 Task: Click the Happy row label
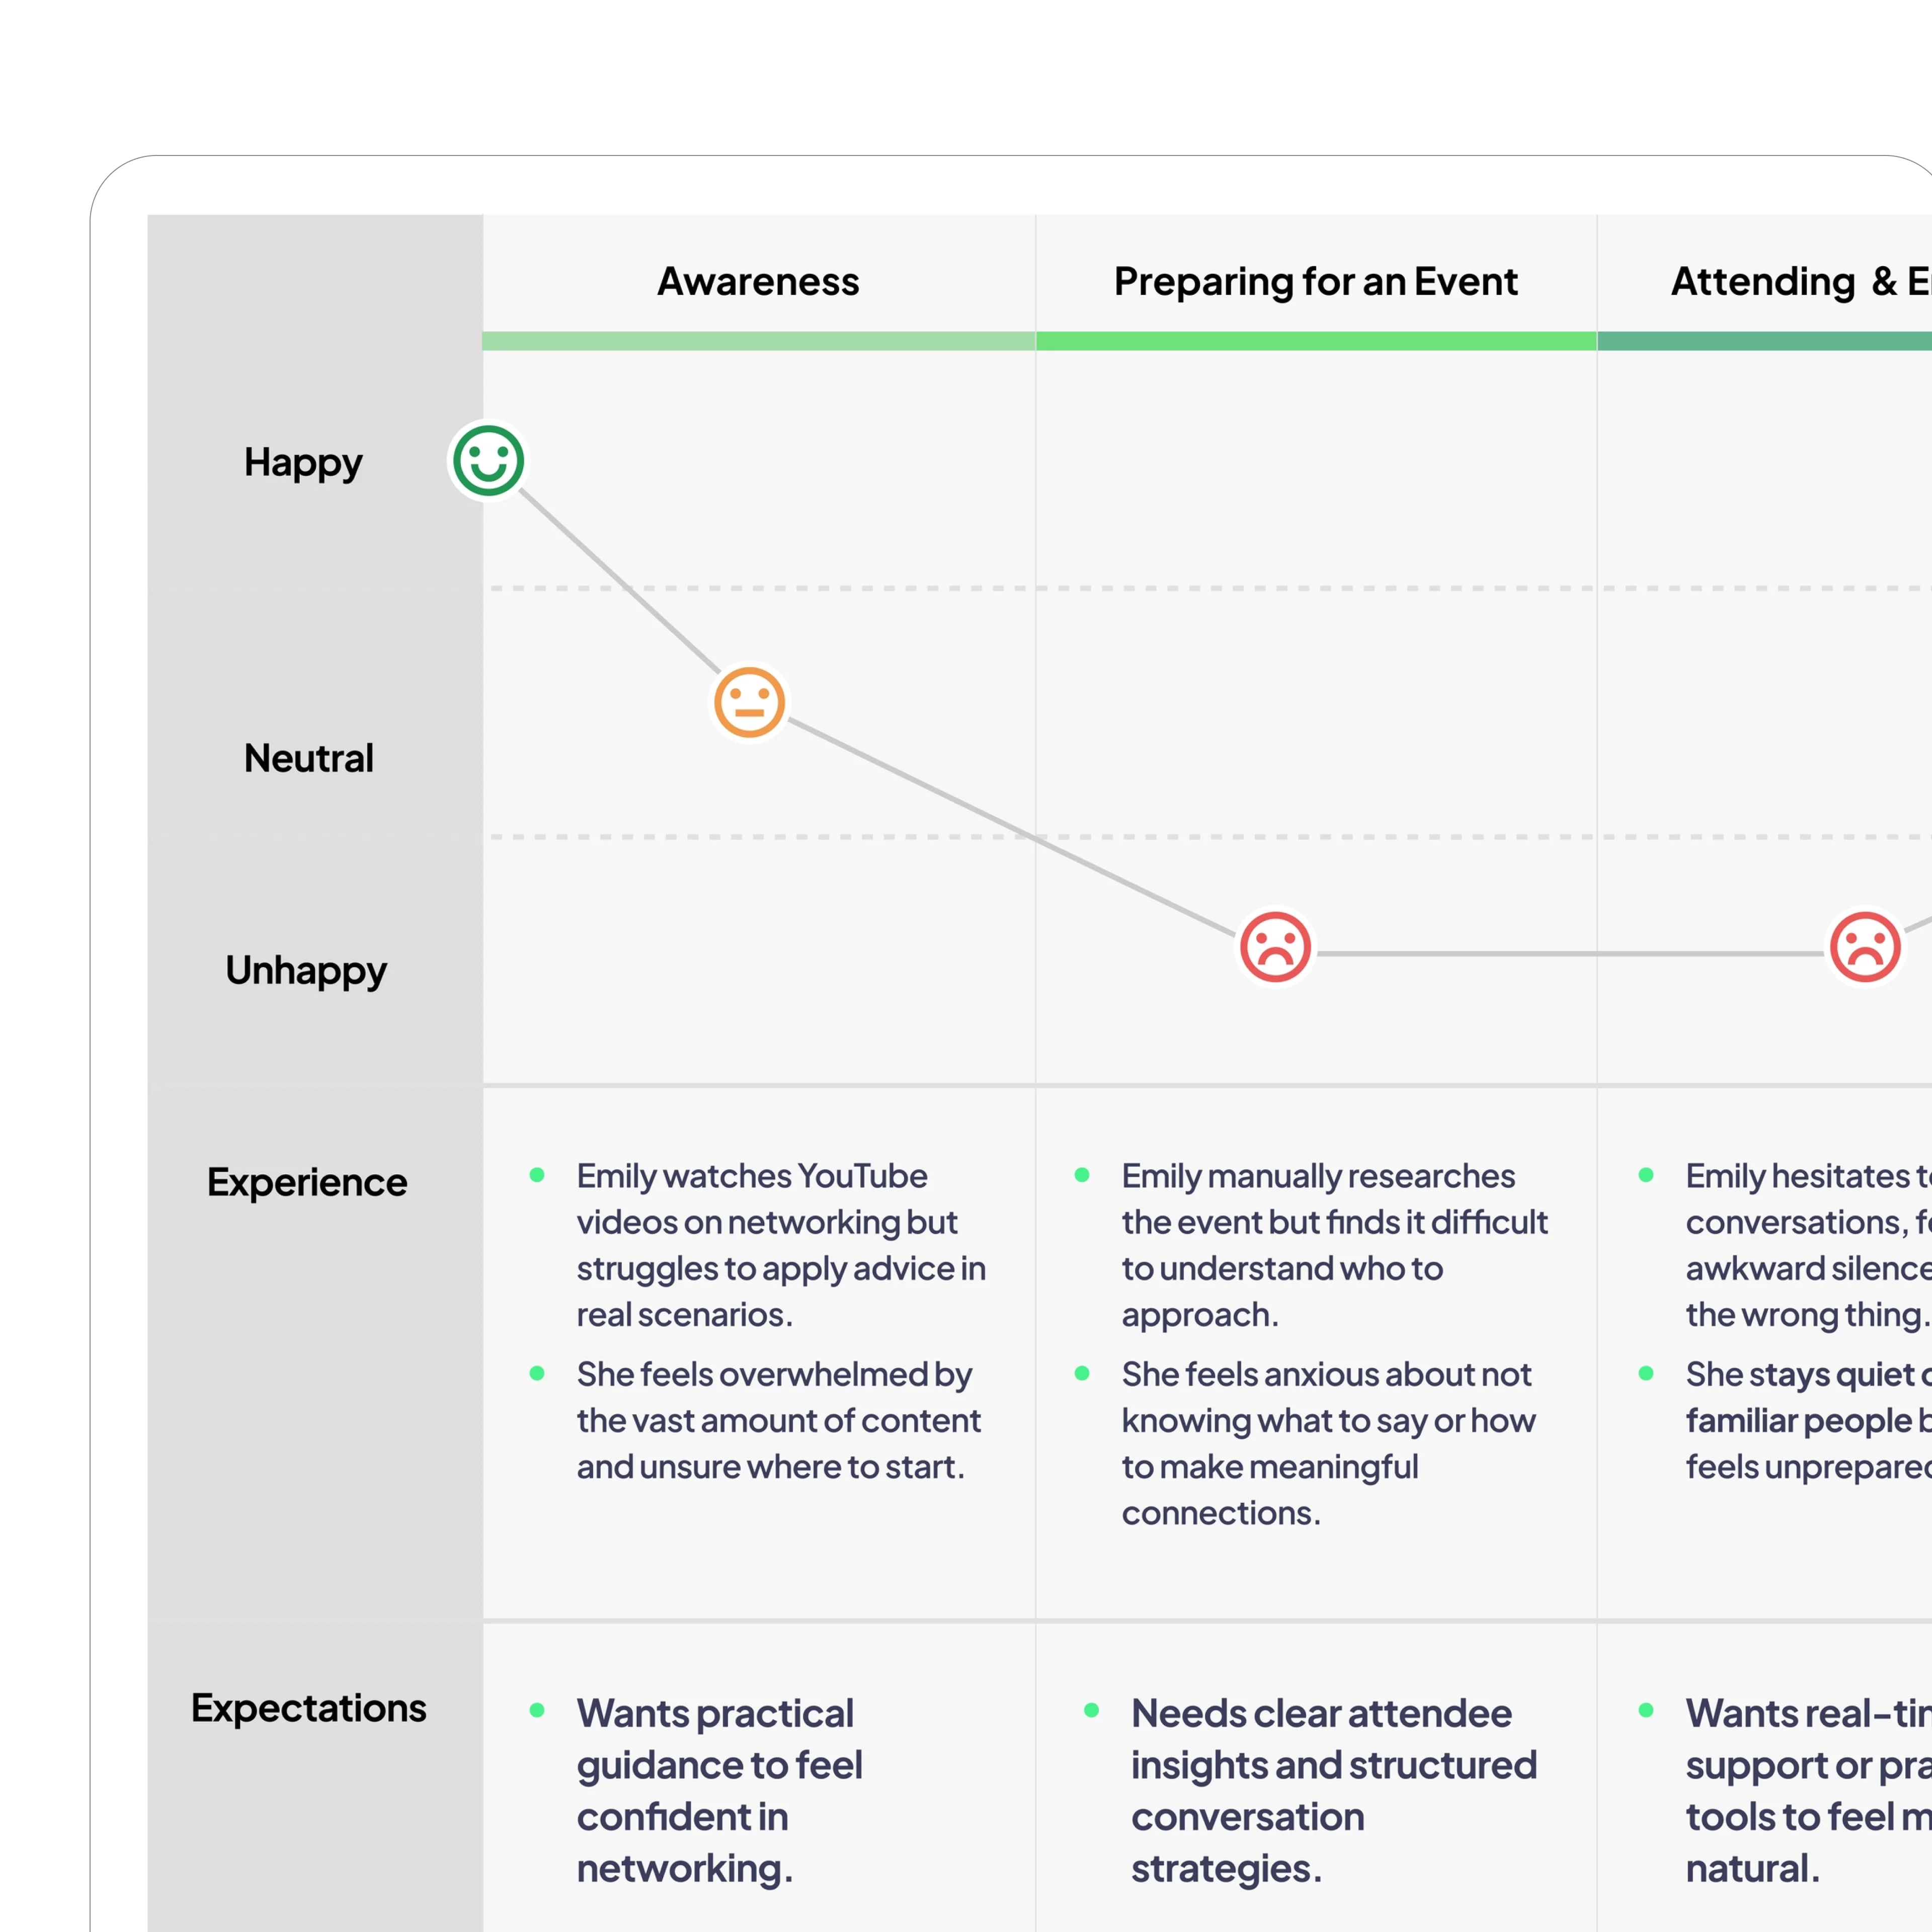pos(303,463)
